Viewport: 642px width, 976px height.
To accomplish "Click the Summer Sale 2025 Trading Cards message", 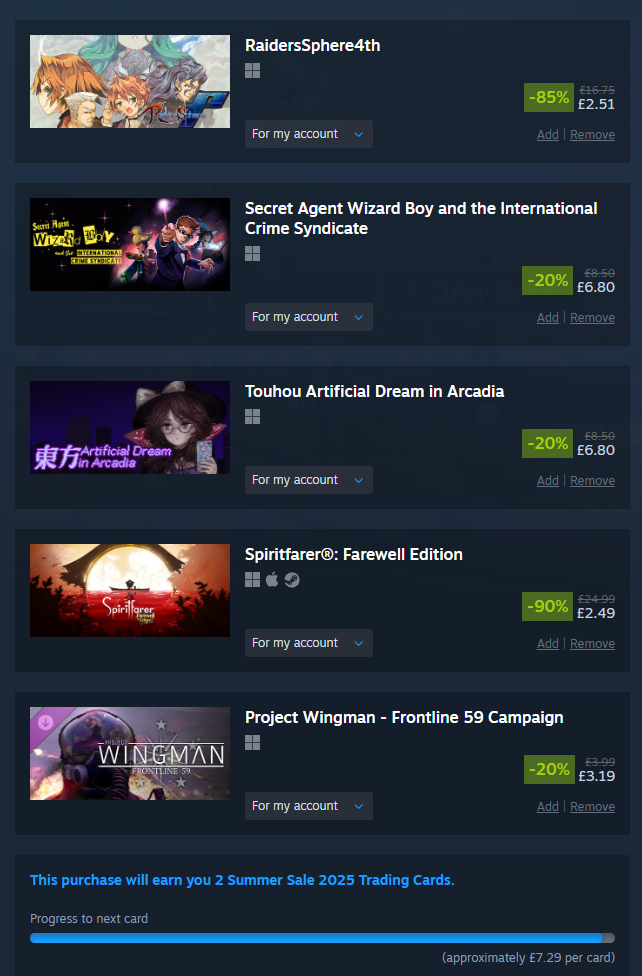I will coord(242,880).
